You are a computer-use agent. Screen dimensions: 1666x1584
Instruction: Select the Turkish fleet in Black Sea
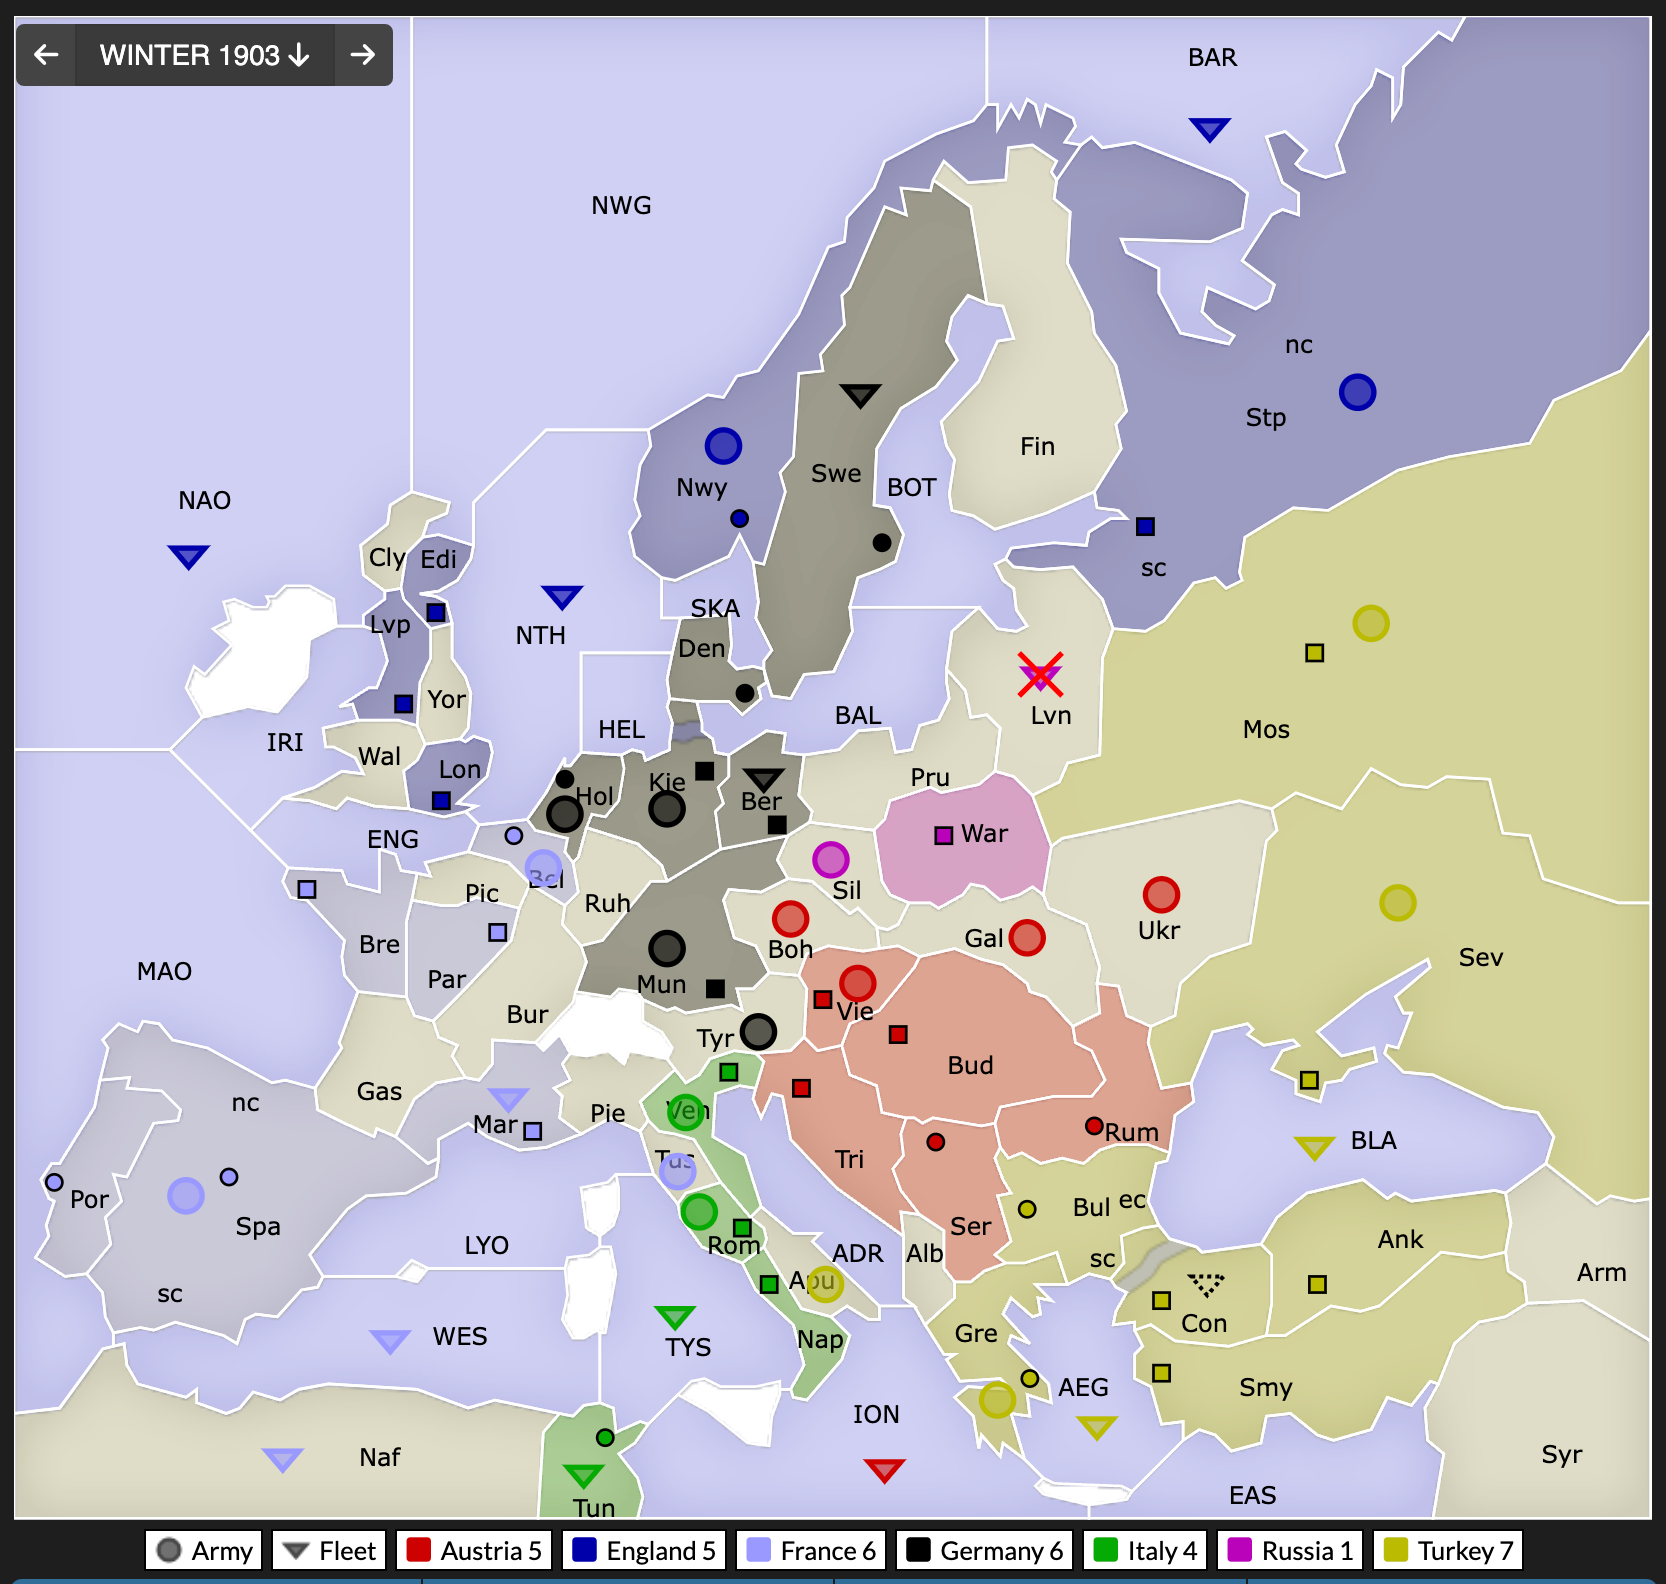[1314, 1147]
